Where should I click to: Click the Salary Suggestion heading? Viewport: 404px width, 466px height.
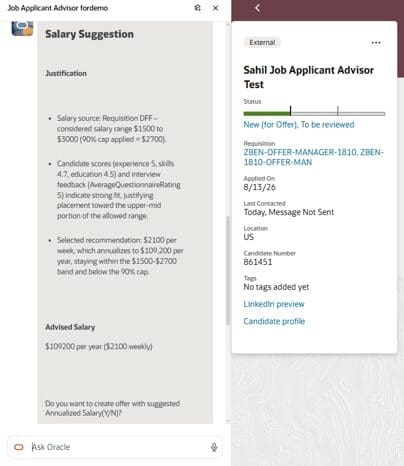click(x=89, y=34)
